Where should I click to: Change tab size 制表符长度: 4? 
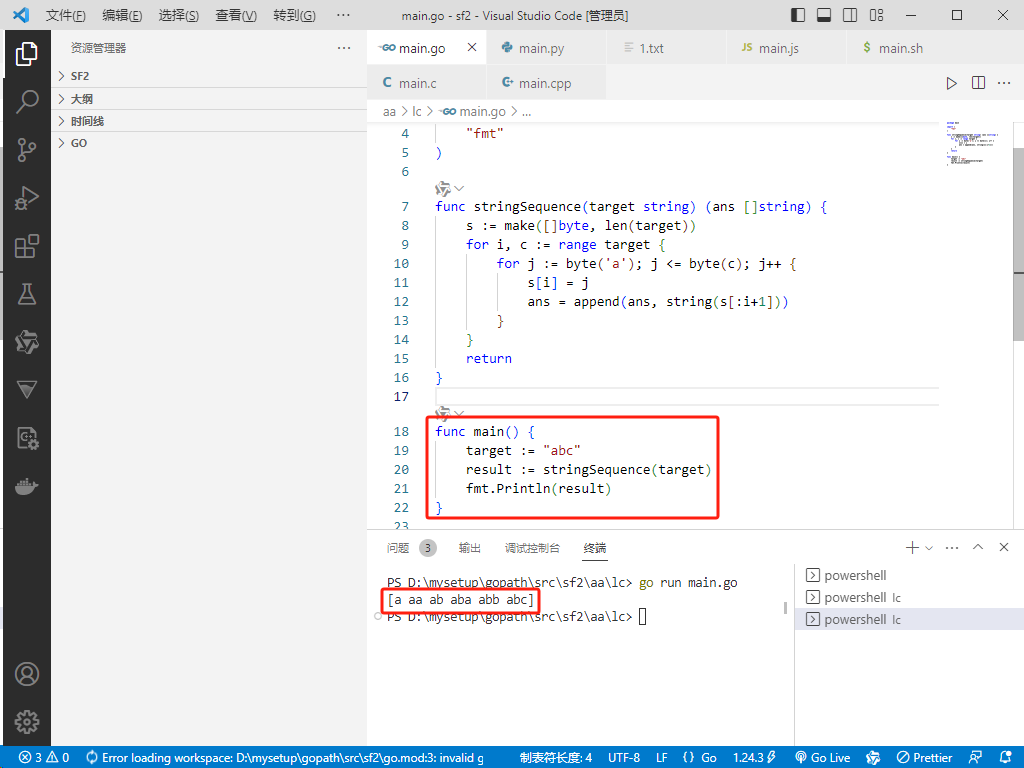pyautogui.click(x=556, y=758)
